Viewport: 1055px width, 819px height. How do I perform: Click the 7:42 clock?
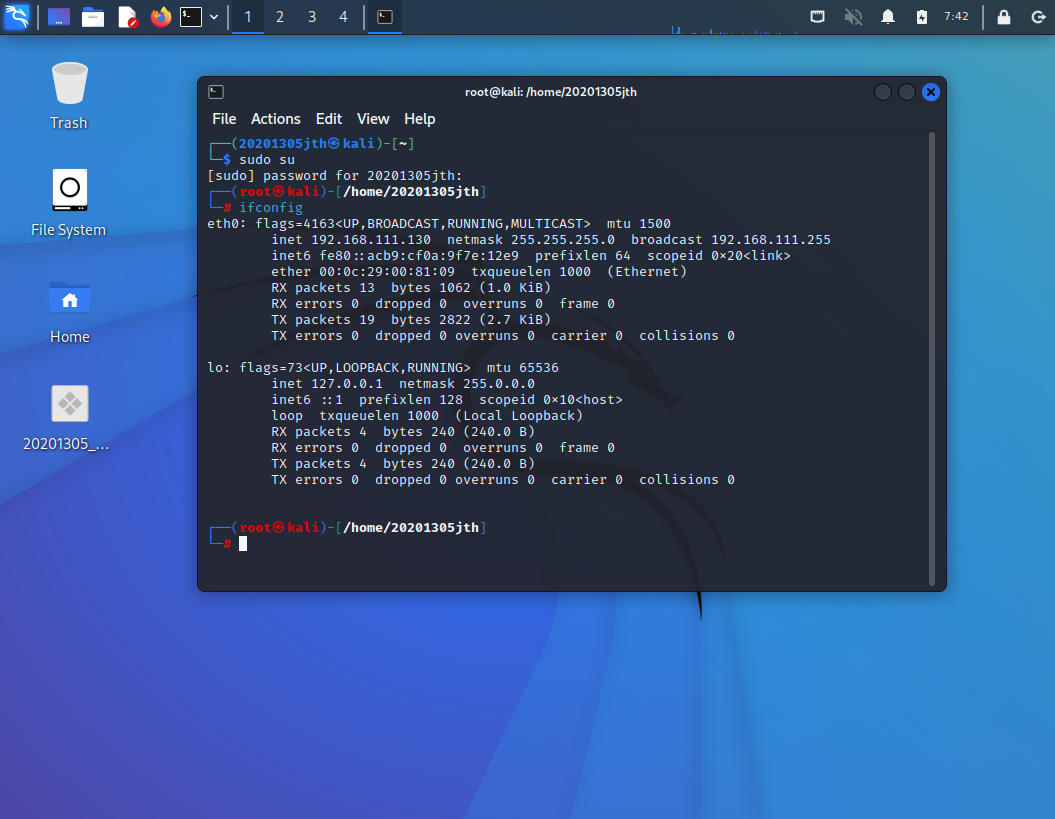pyautogui.click(x=956, y=16)
